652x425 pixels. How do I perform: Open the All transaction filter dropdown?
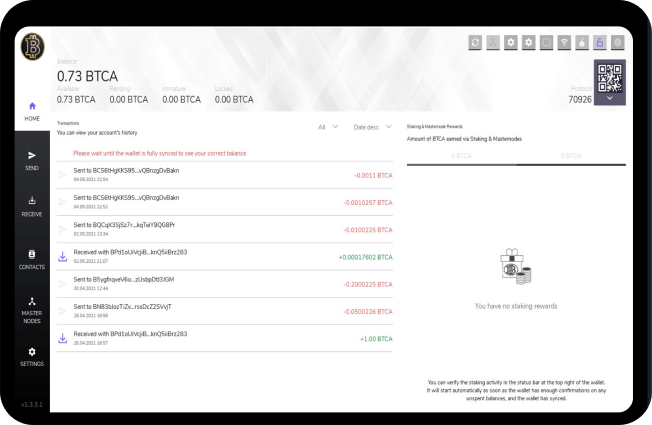[328, 126]
